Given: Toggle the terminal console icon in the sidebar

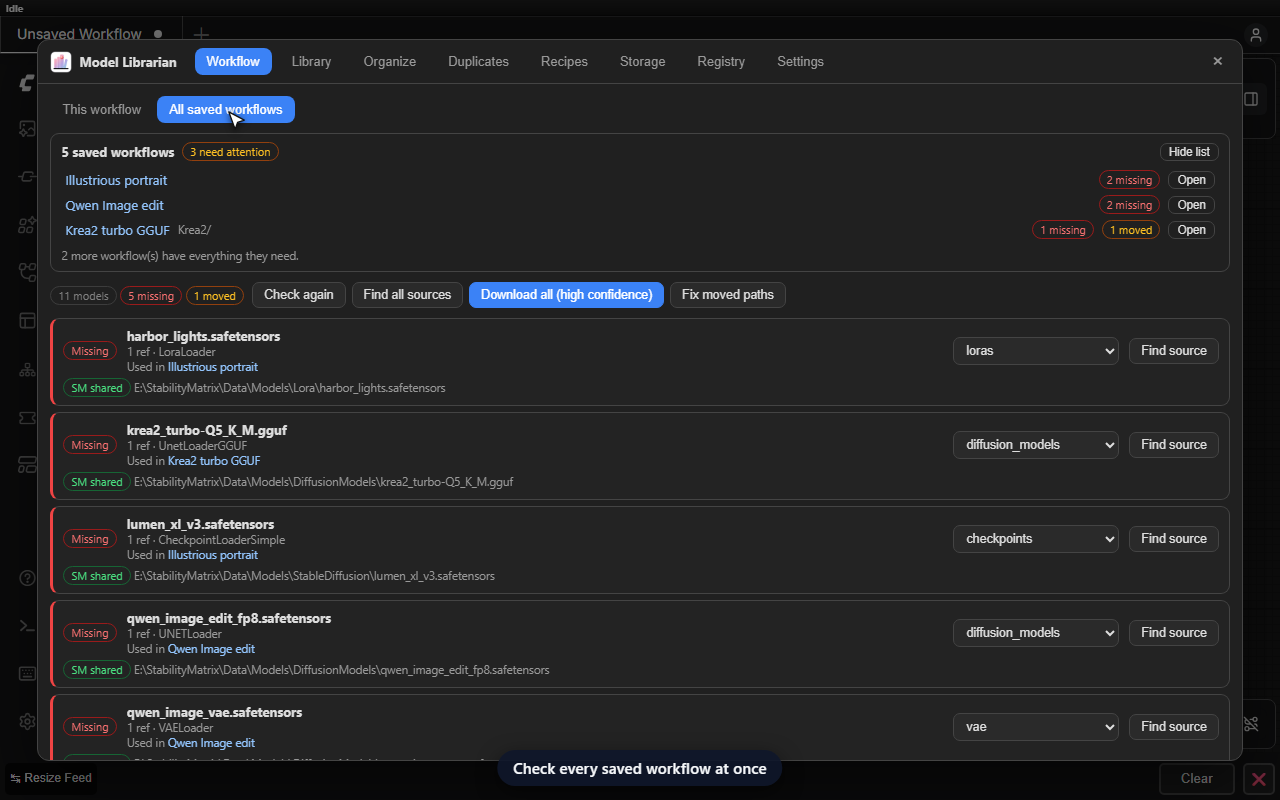Looking at the screenshot, I should coord(27,626).
